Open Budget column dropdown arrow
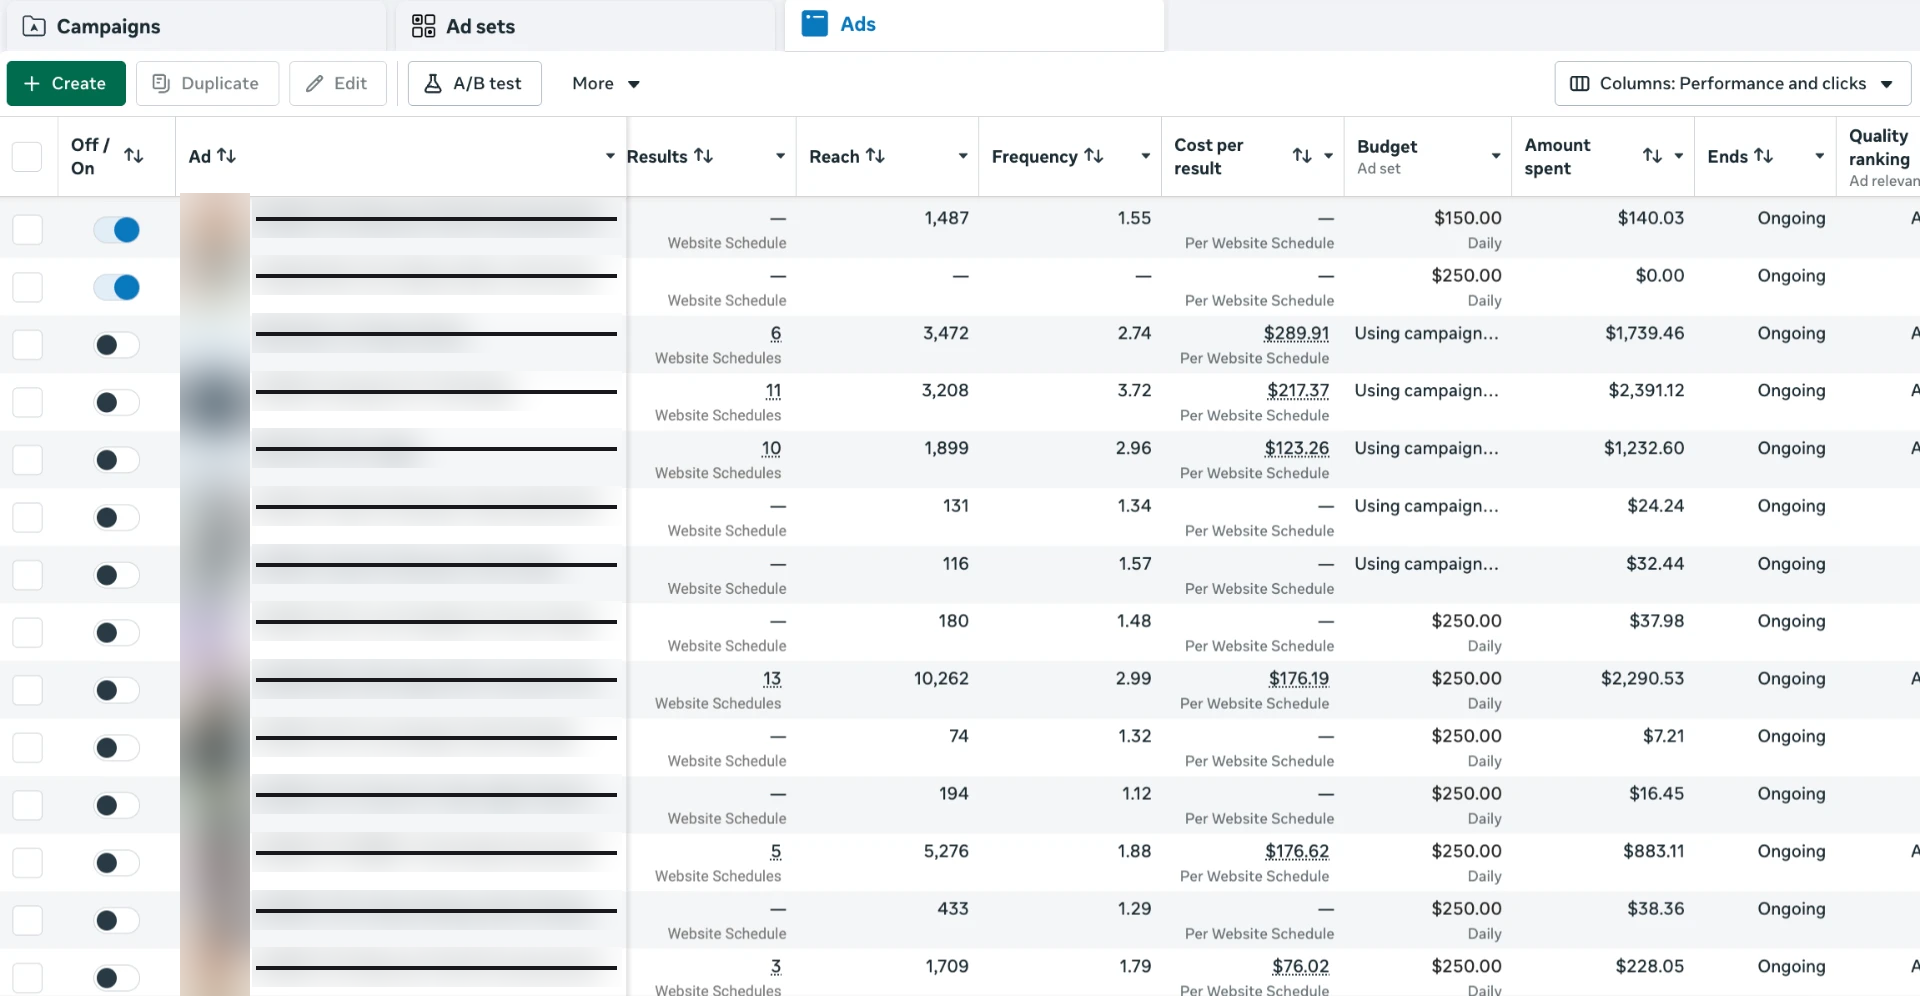Viewport: 1920px width, 996px height. (x=1496, y=156)
